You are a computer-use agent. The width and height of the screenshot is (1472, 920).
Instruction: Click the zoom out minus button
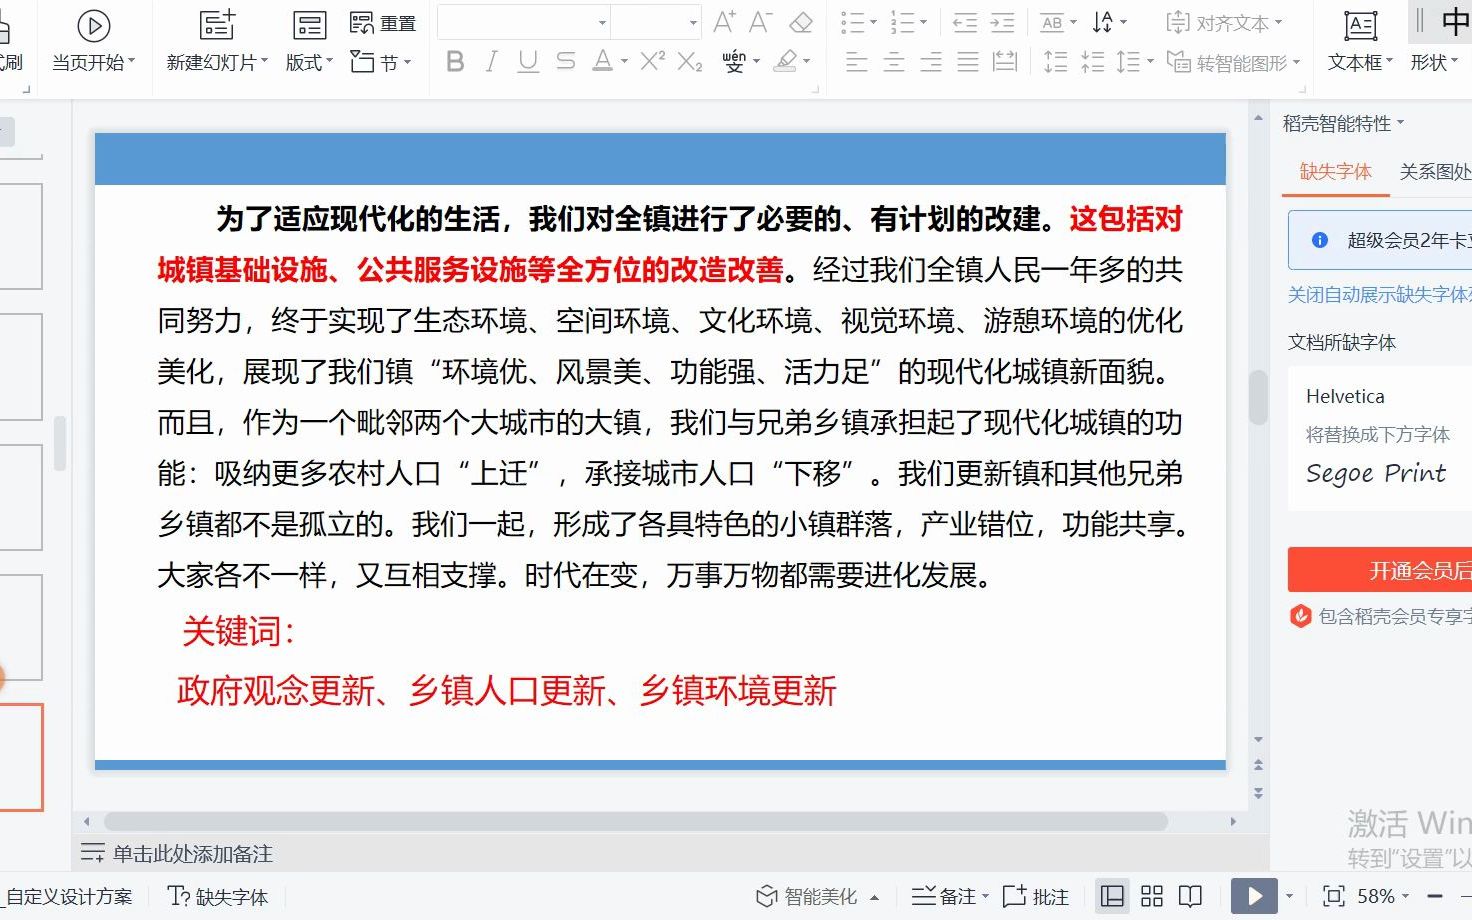click(x=1434, y=896)
